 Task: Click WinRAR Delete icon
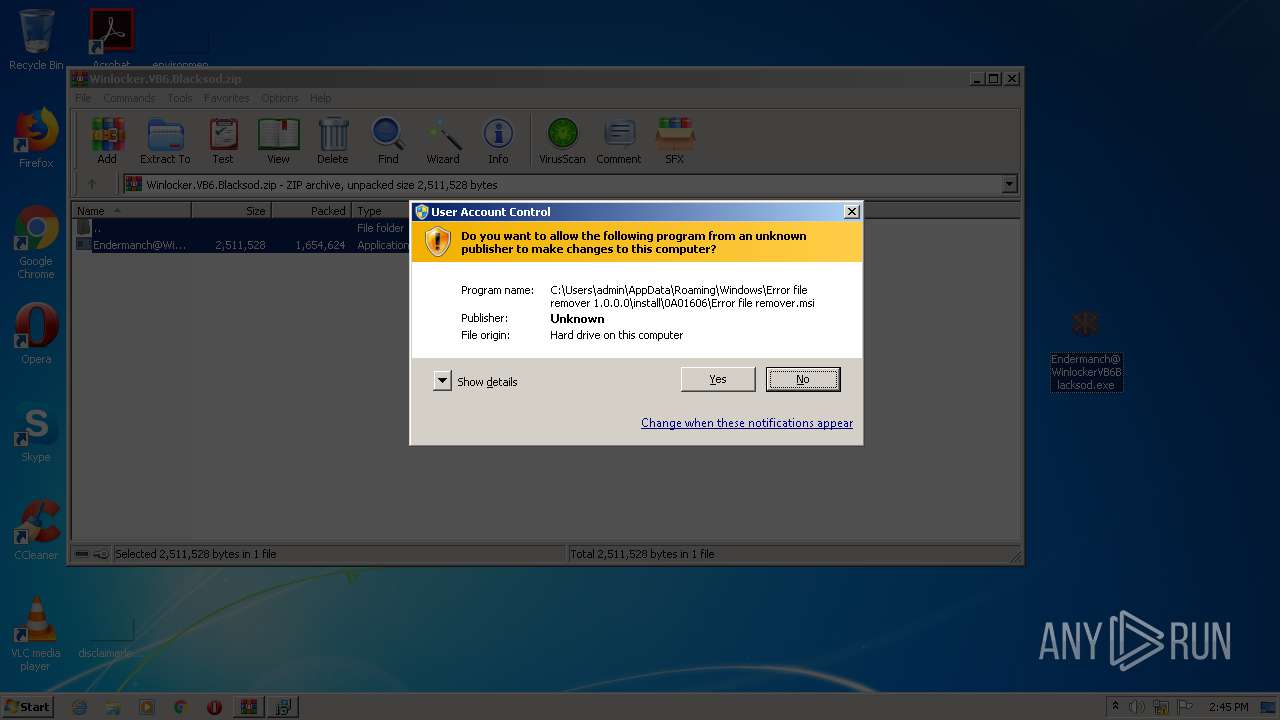[333, 141]
